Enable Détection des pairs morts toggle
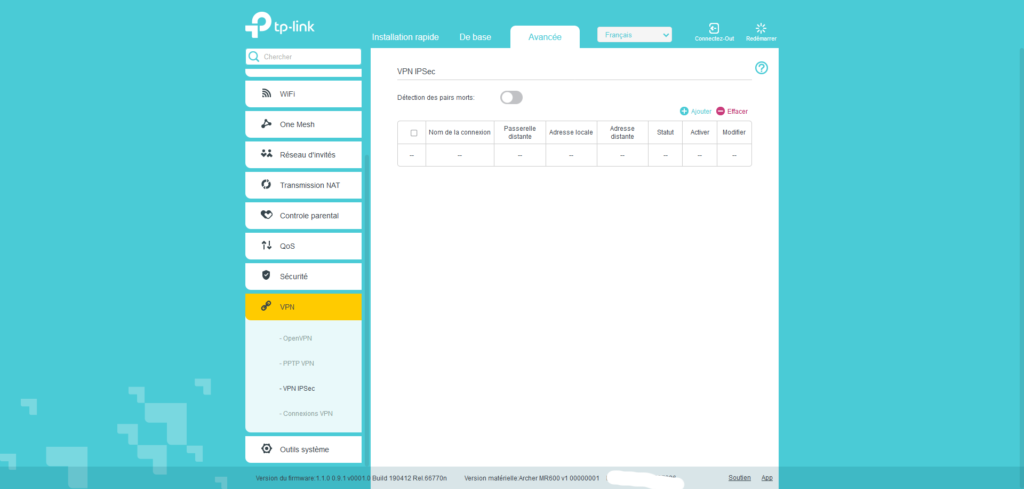1024x489 pixels. [511, 97]
